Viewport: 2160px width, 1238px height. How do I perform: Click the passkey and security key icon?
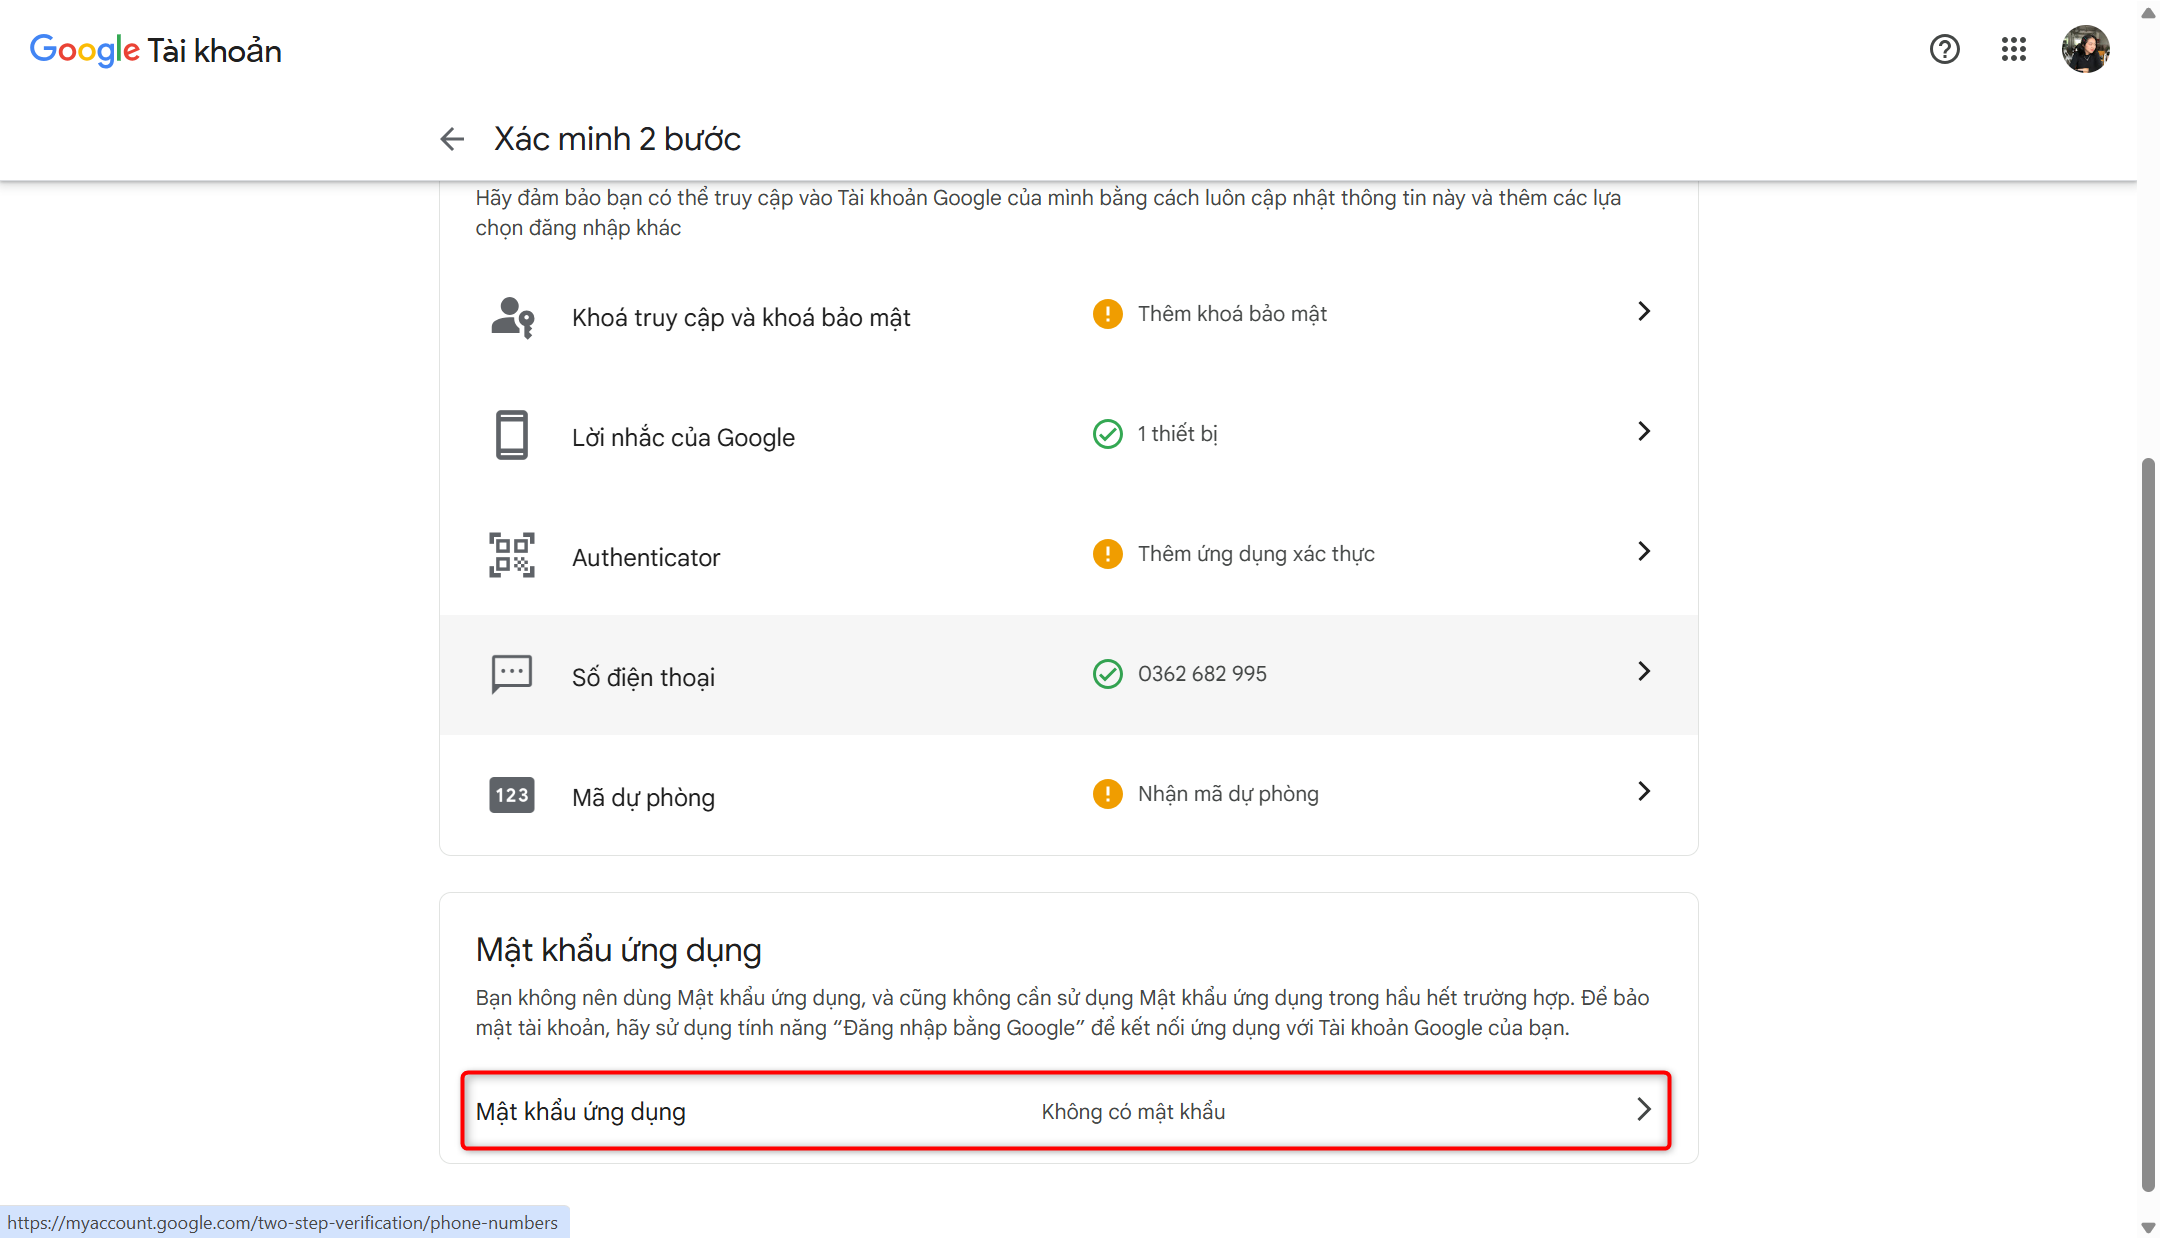pyautogui.click(x=512, y=317)
